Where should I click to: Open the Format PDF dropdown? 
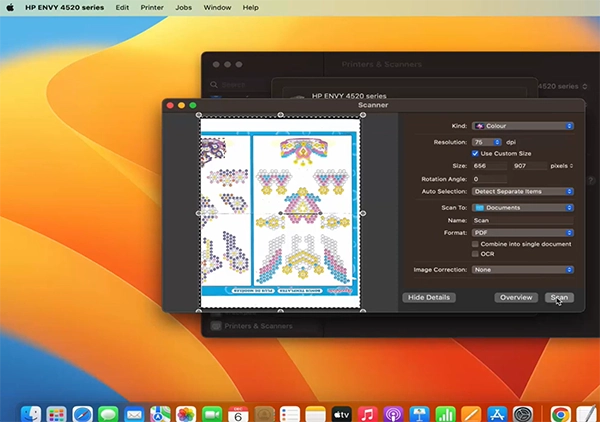(522, 233)
